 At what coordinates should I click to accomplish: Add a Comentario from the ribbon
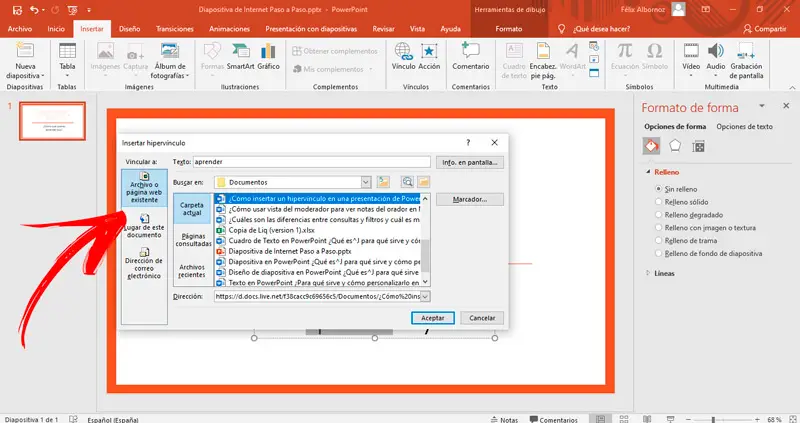[x=470, y=56]
